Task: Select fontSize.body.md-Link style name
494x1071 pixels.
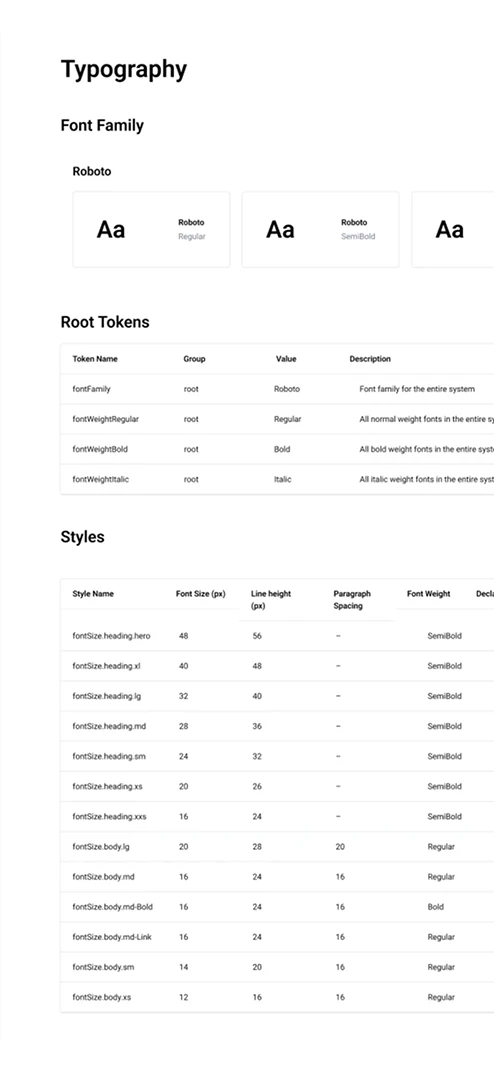Action: 112,937
